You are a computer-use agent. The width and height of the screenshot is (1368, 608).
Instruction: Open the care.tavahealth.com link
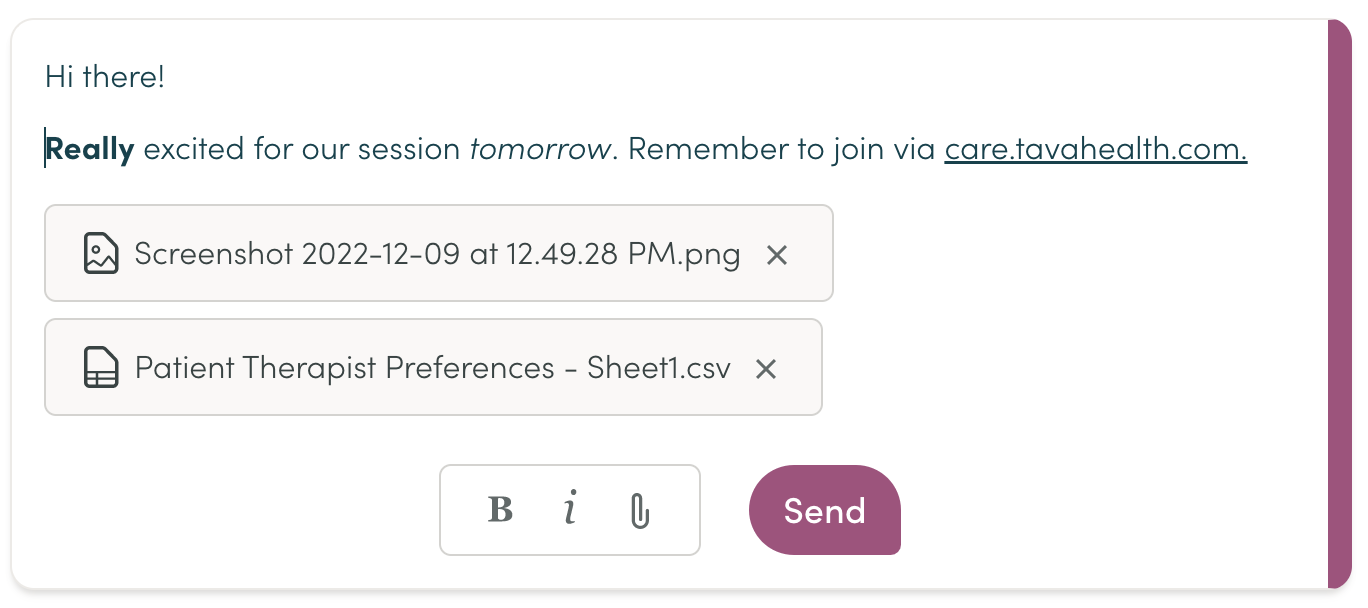tap(1096, 150)
